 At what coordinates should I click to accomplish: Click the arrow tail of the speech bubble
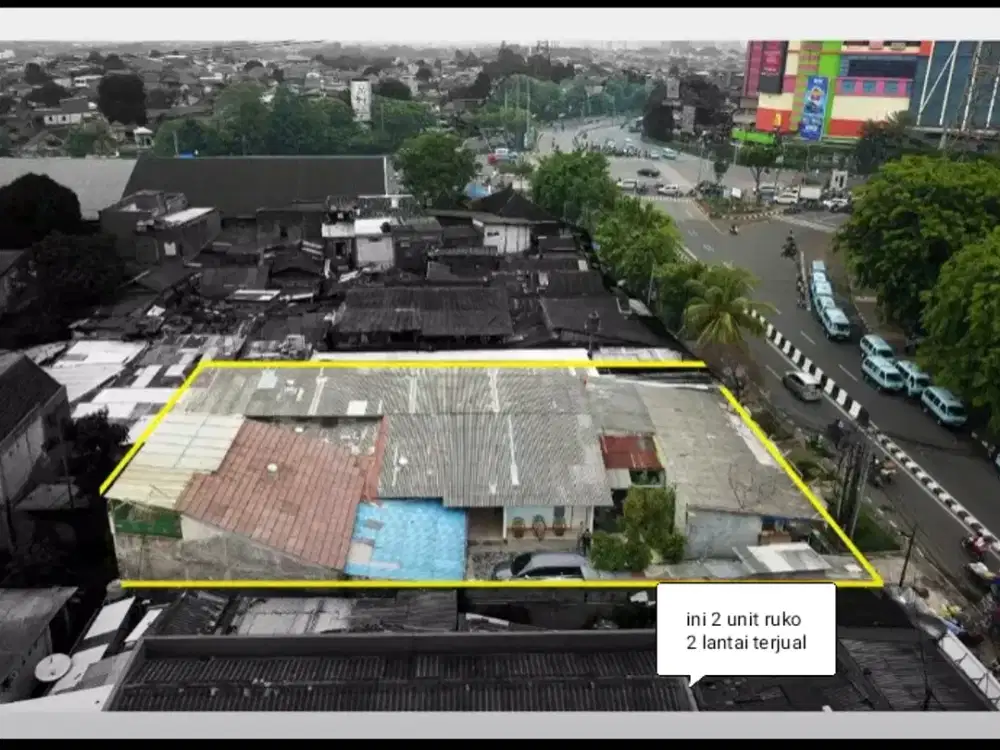coord(695,682)
